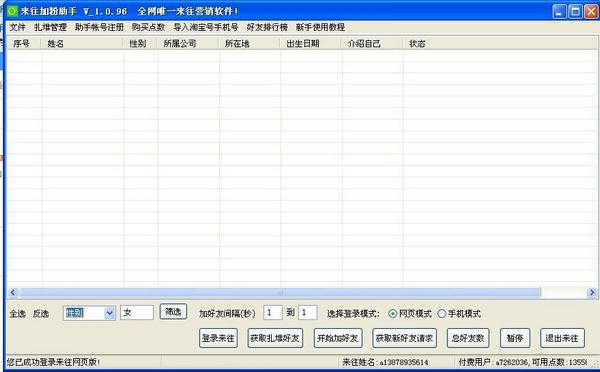Open the 助手帐号注册 menu
Viewport: 600px width, 372px height.
[99, 27]
